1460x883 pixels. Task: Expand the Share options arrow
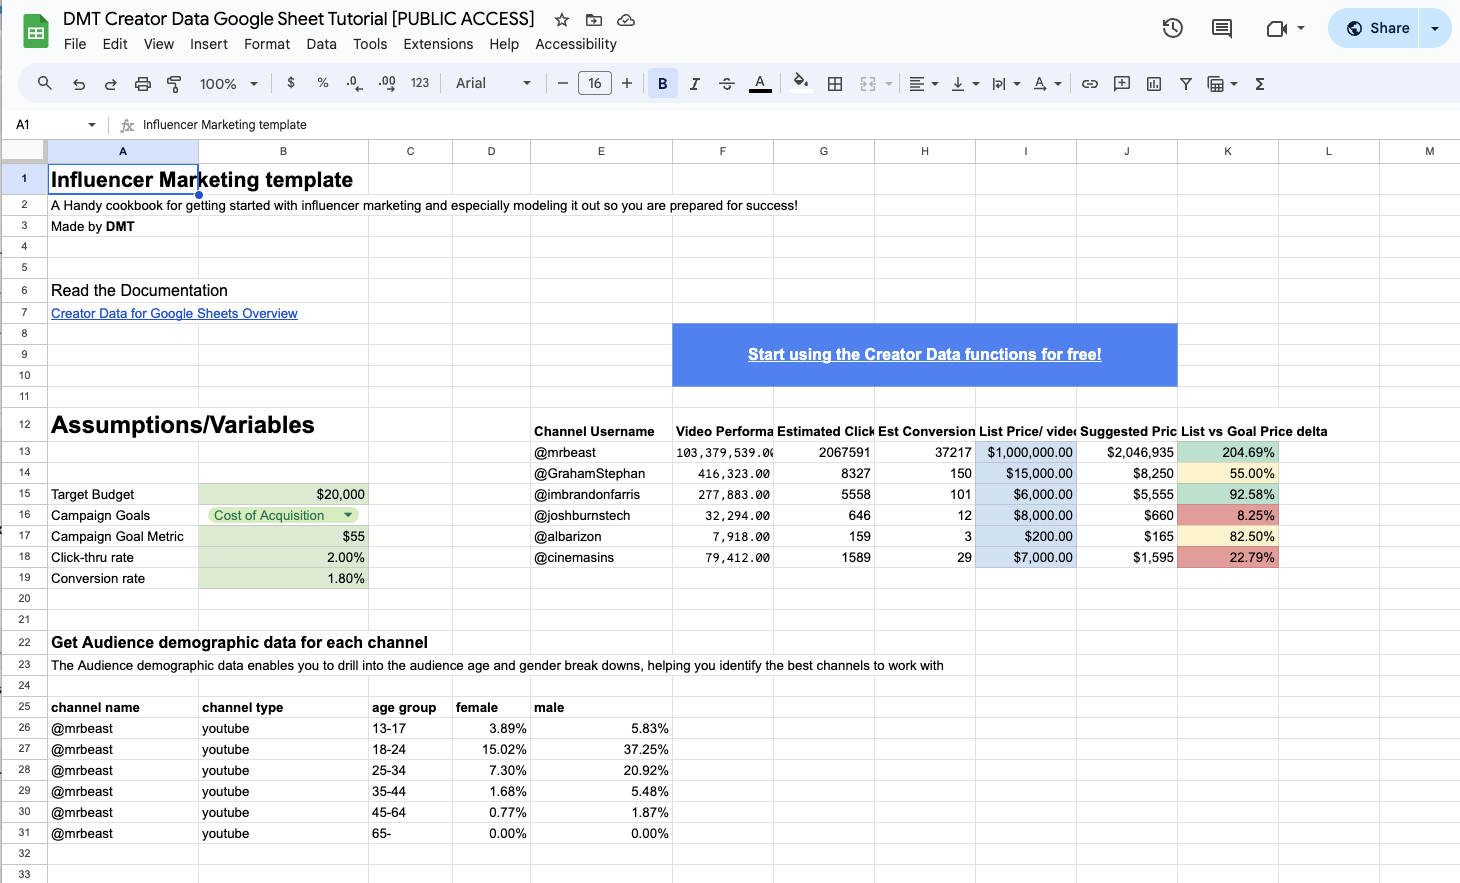(1435, 28)
